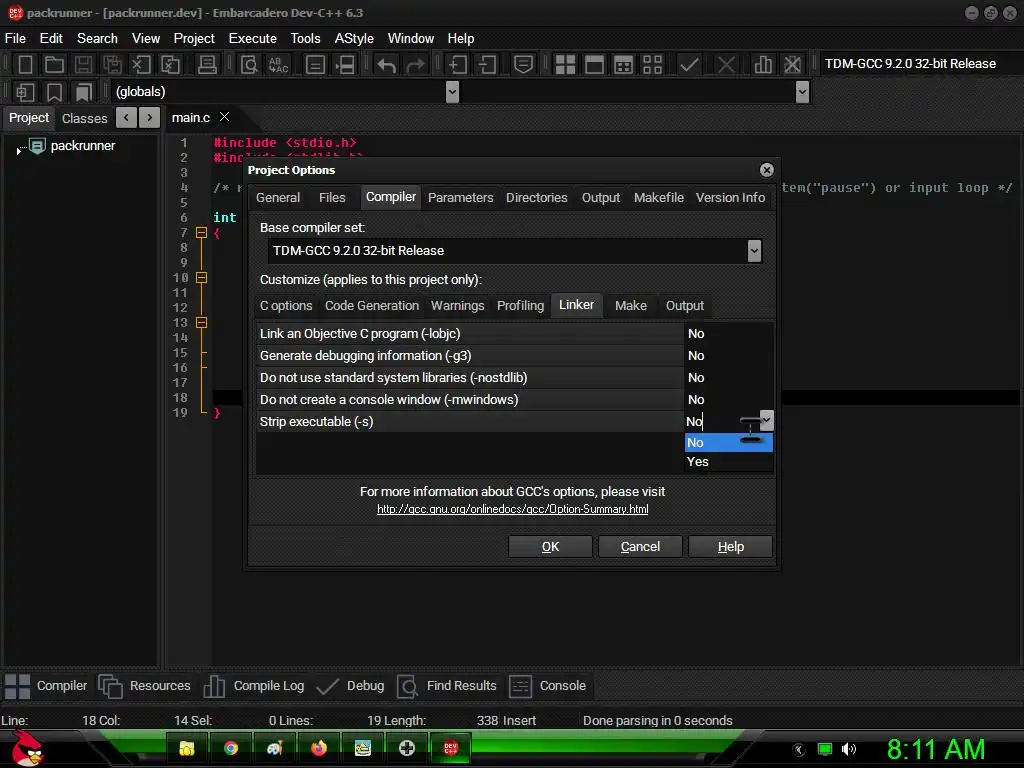Click the Profile bar-chart toolbar icon

pyautogui.click(x=763, y=64)
